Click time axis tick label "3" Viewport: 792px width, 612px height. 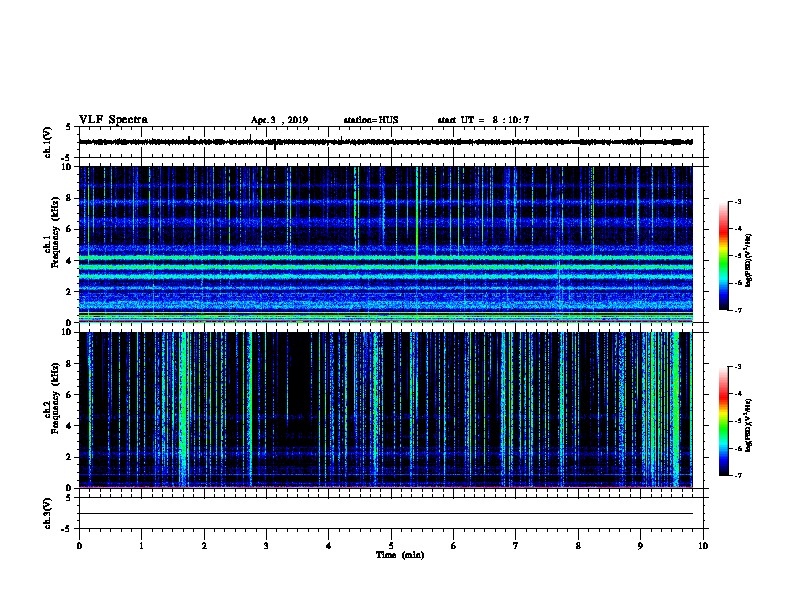[x=266, y=546]
